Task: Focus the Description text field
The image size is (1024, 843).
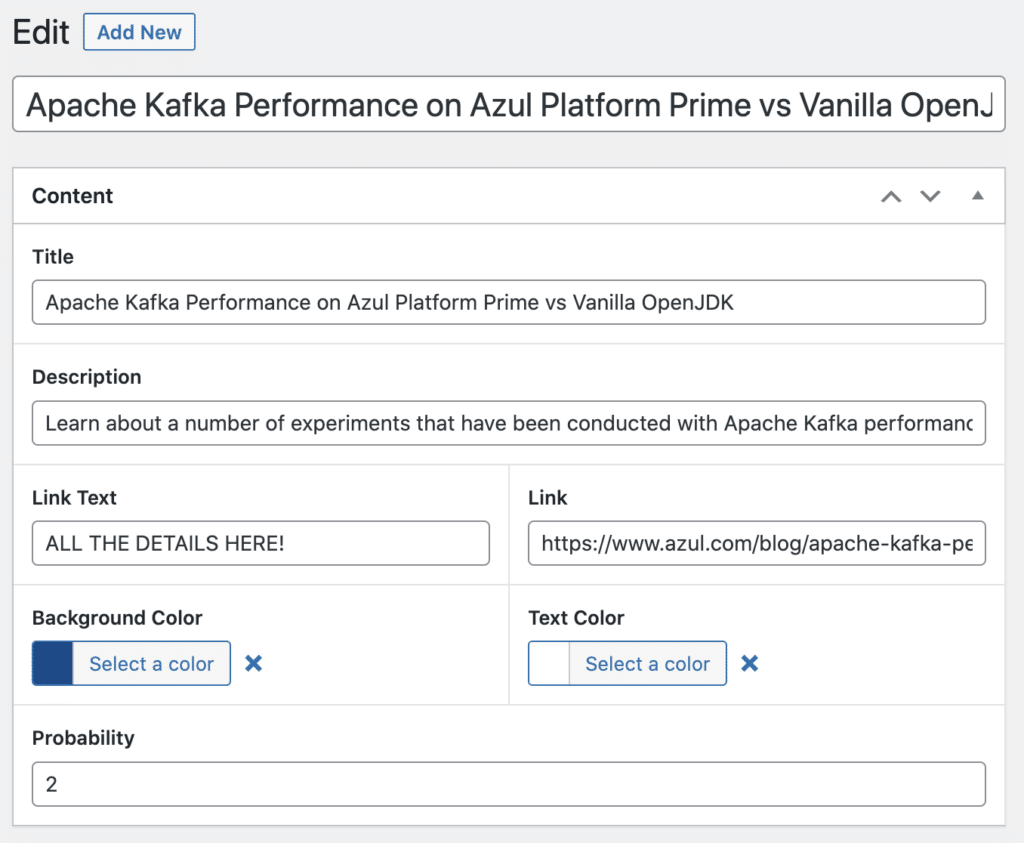Action: point(509,423)
